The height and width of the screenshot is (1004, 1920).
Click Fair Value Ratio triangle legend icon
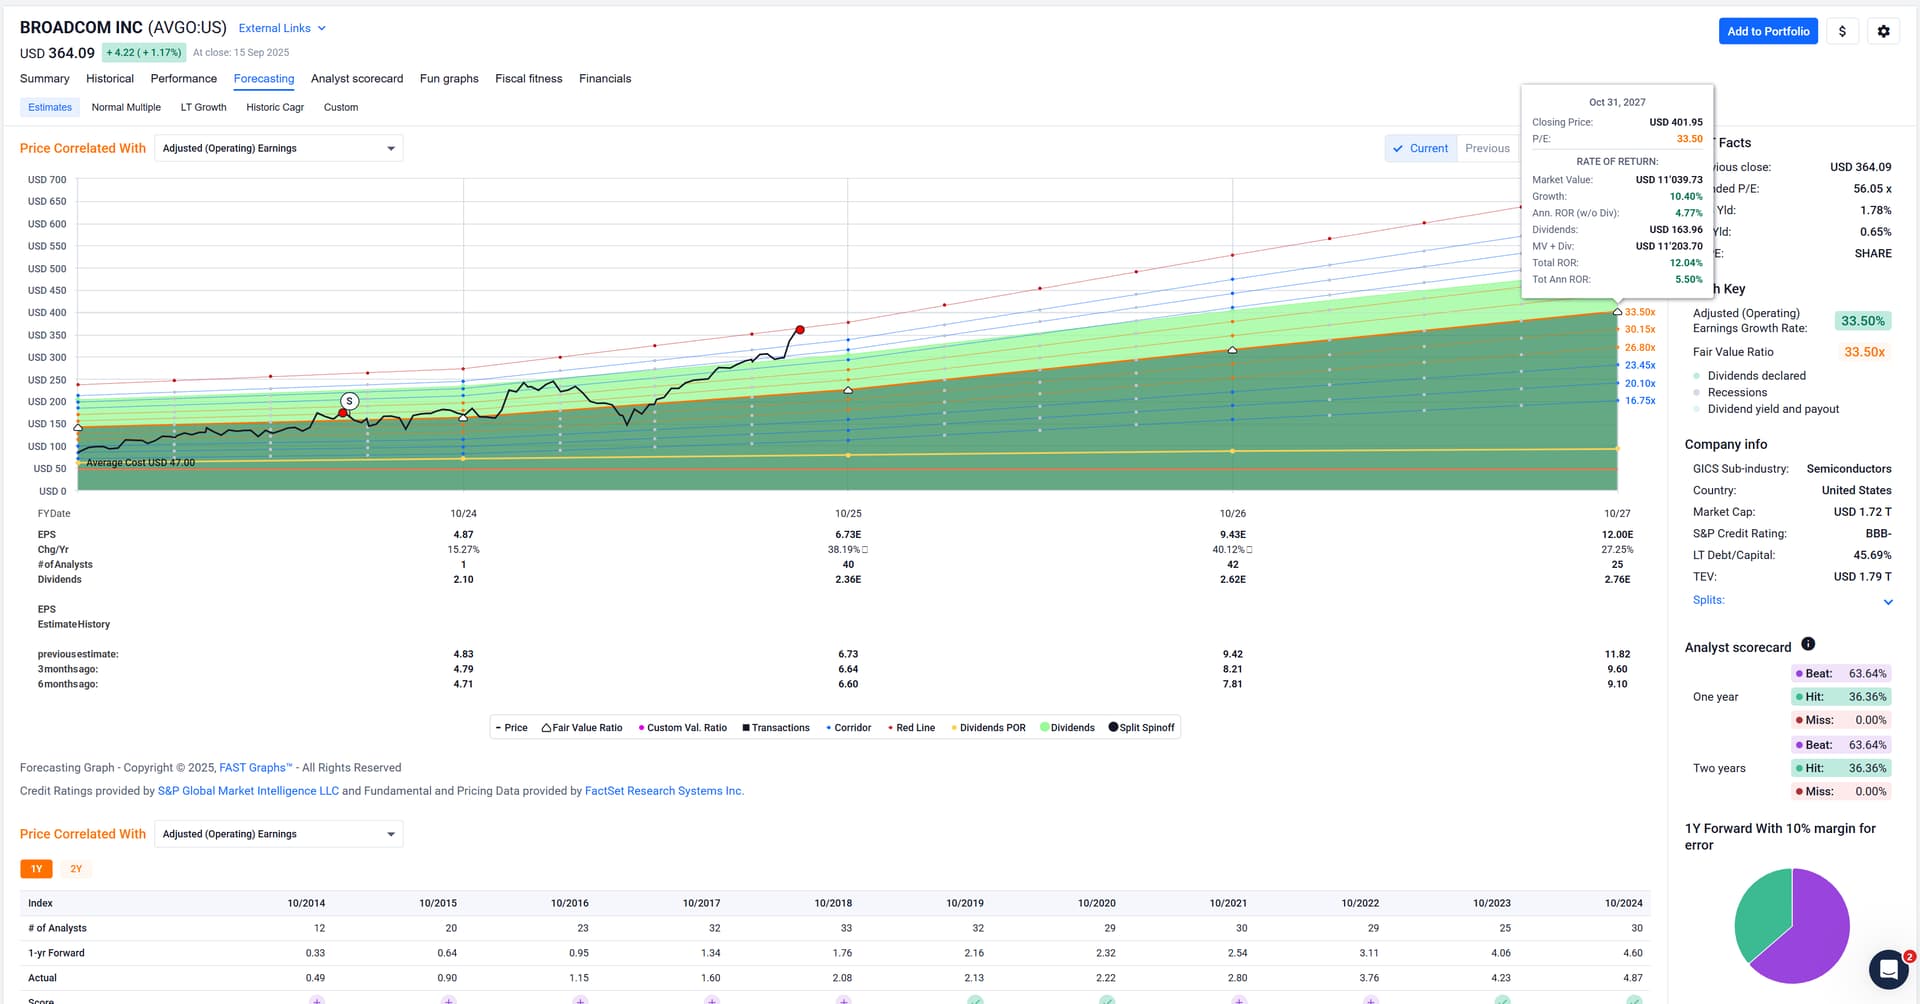[x=547, y=728]
